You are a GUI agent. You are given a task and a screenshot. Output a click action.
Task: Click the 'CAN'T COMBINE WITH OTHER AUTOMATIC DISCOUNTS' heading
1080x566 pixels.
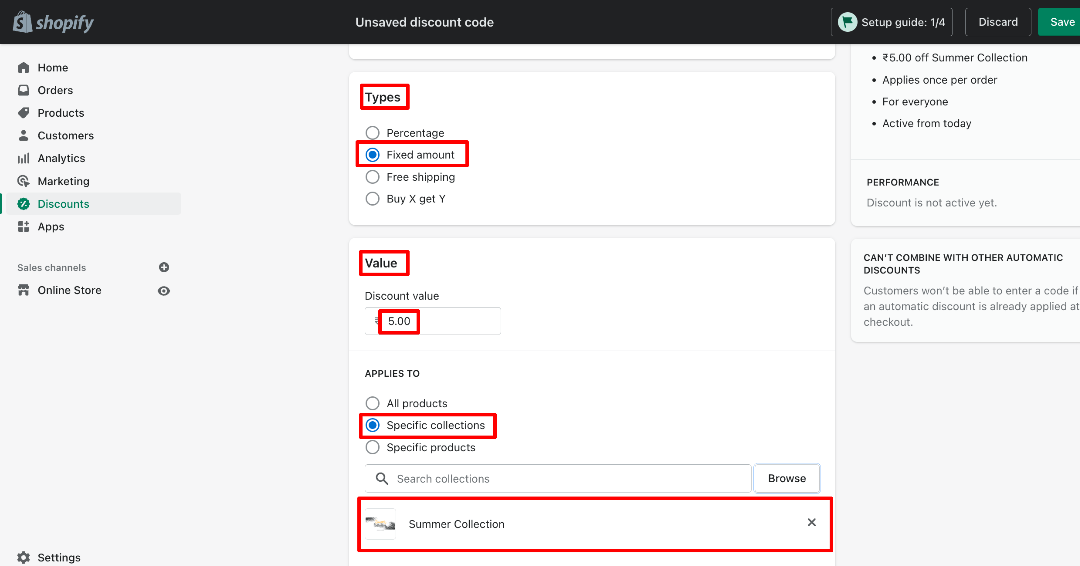click(x=963, y=264)
